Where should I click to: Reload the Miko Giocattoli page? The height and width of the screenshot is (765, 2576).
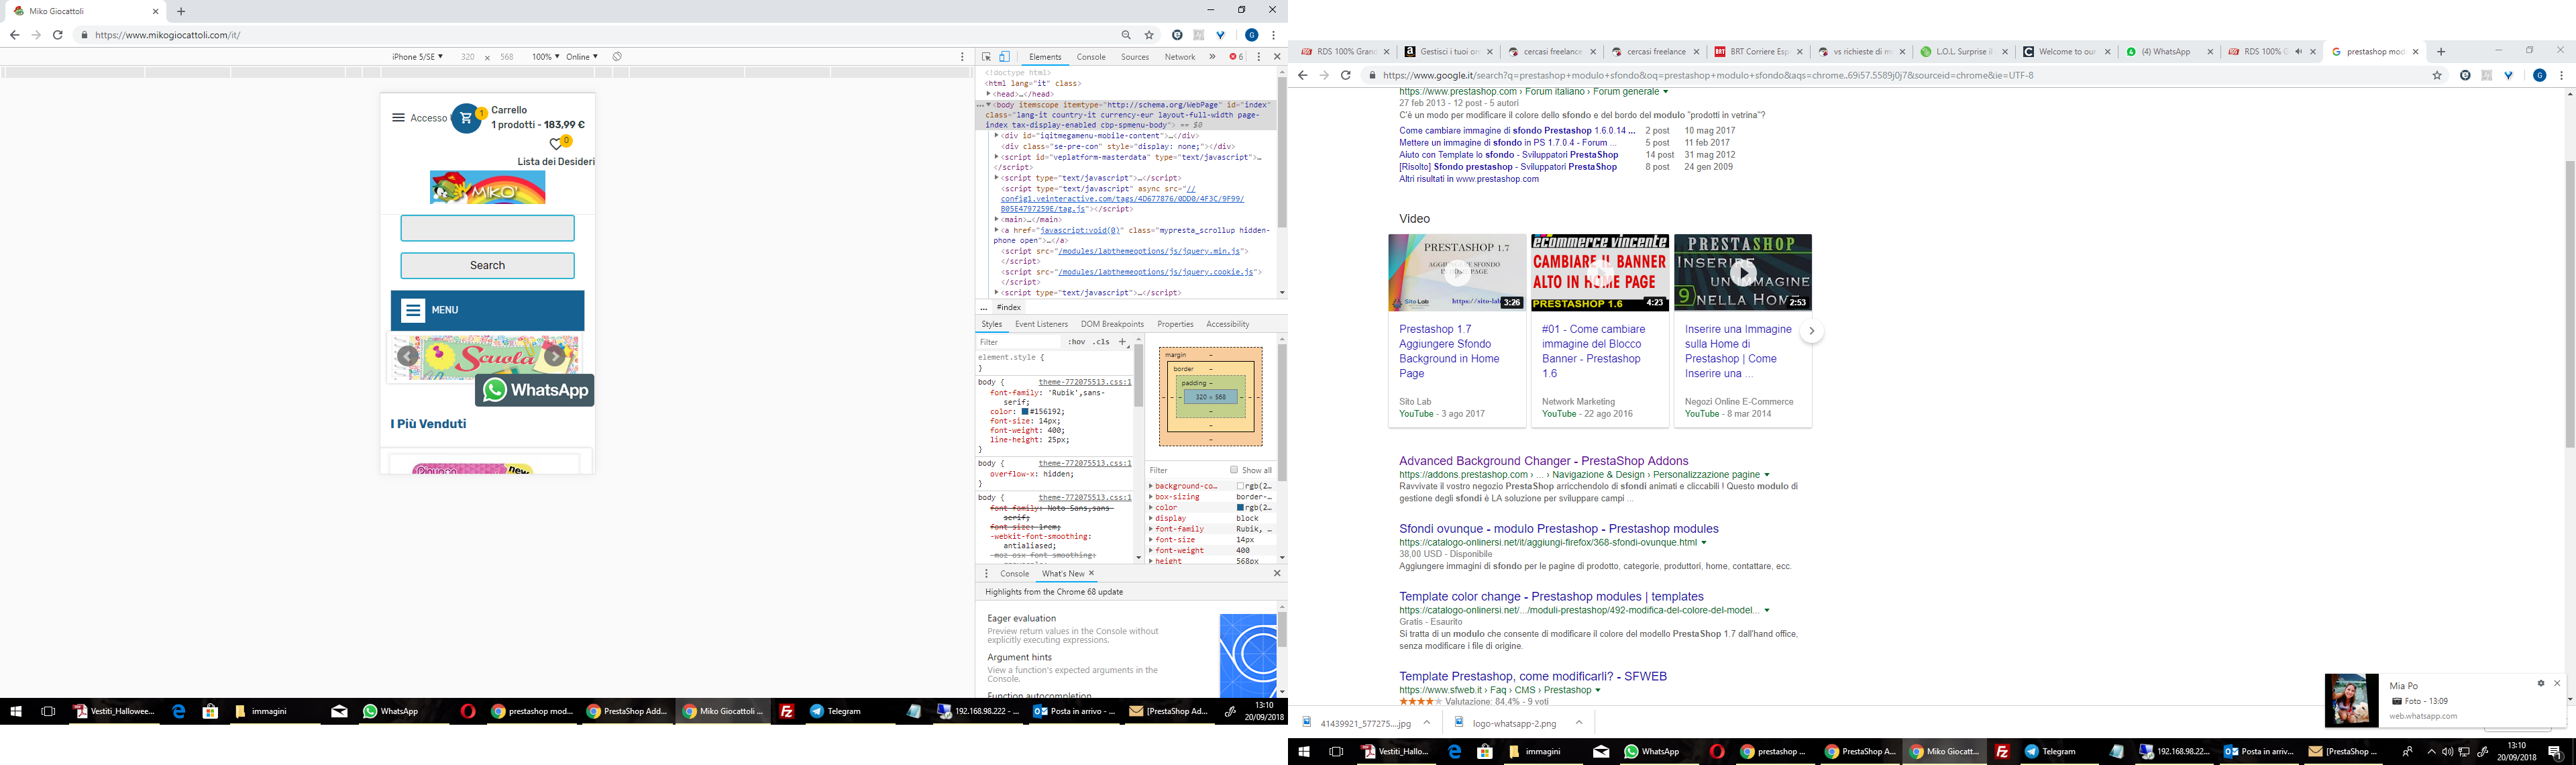coord(58,35)
